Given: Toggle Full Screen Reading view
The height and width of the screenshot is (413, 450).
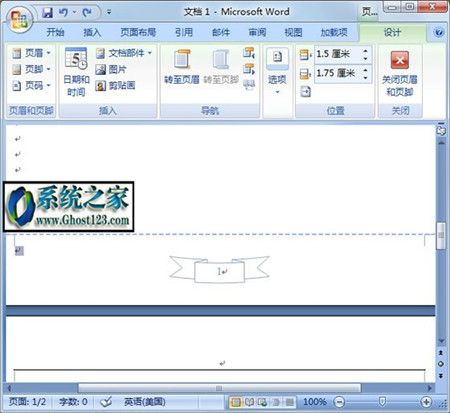Looking at the screenshot, I should click(x=249, y=402).
